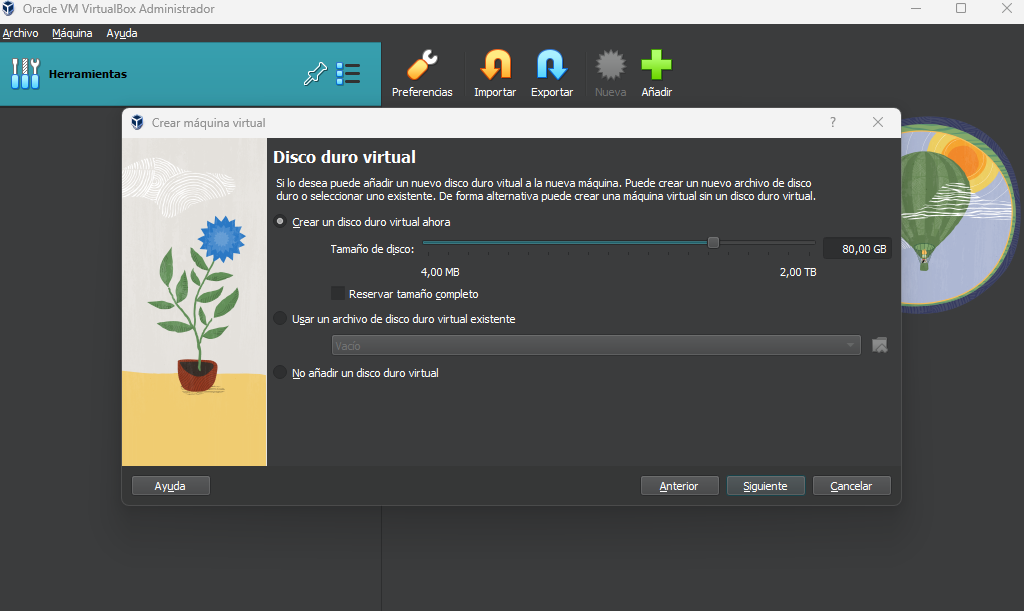This screenshot has height=611, width=1024.
Task: Click the Anterior button
Action: (x=679, y=486)
